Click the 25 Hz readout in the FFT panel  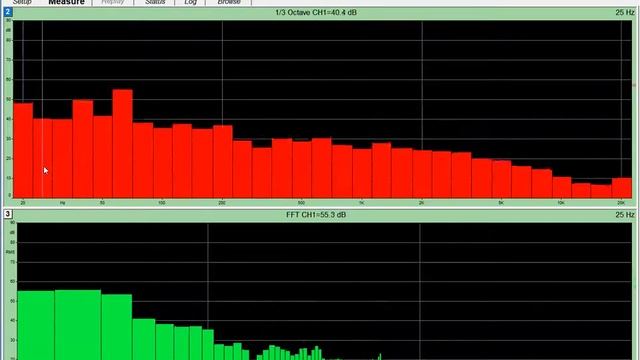pyautogui.click(x=625, y=215)
